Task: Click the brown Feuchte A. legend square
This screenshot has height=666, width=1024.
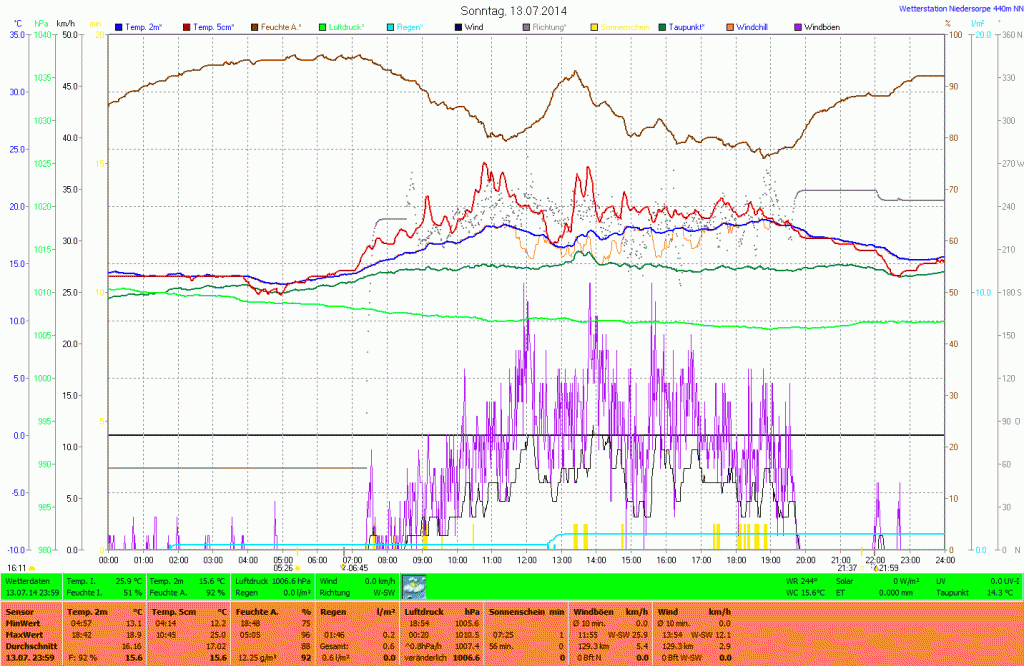Action: pos(254,26)
